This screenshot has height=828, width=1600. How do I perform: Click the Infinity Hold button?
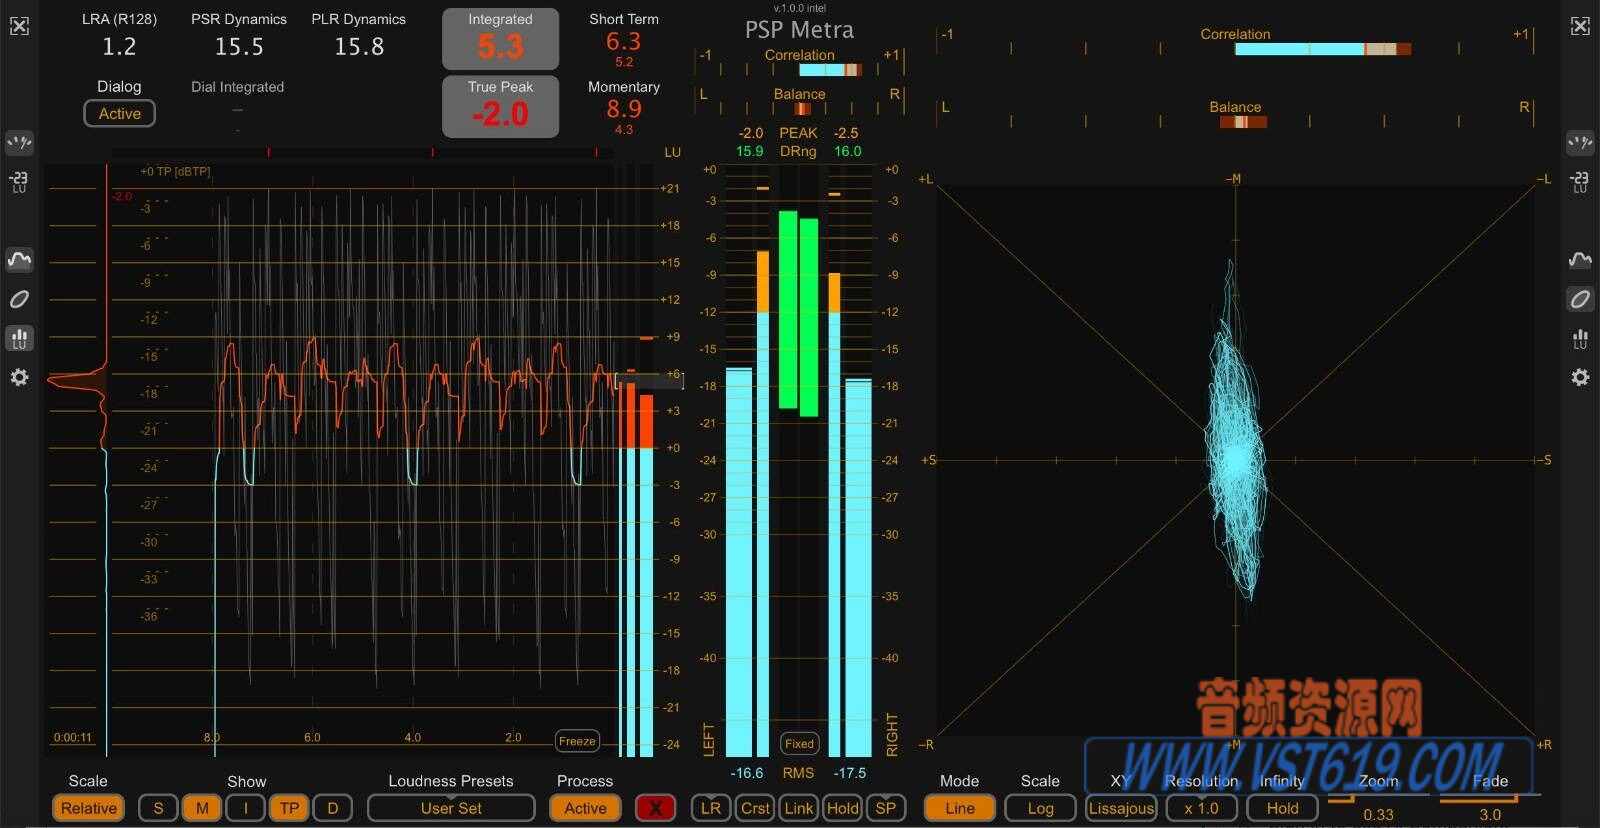[1282, 808]
